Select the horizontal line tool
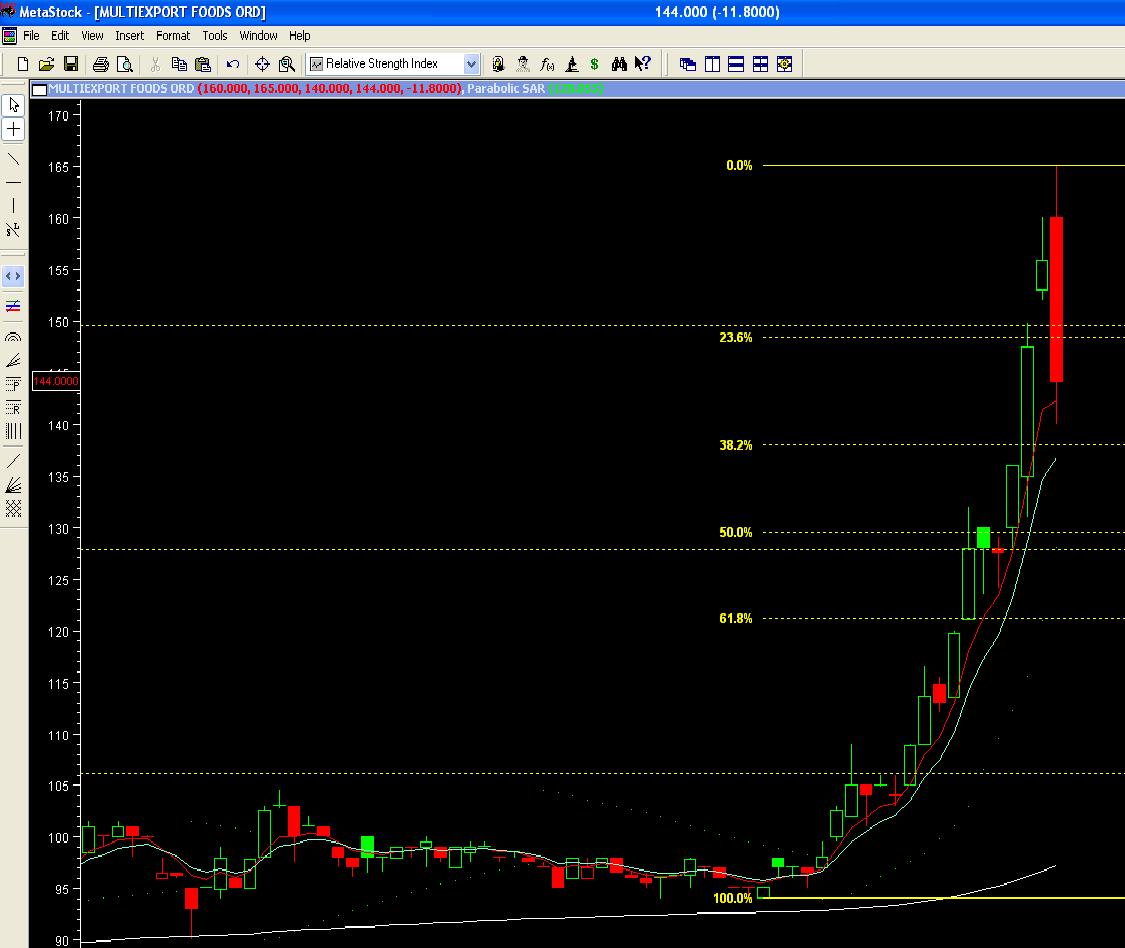 click(14, 182)
